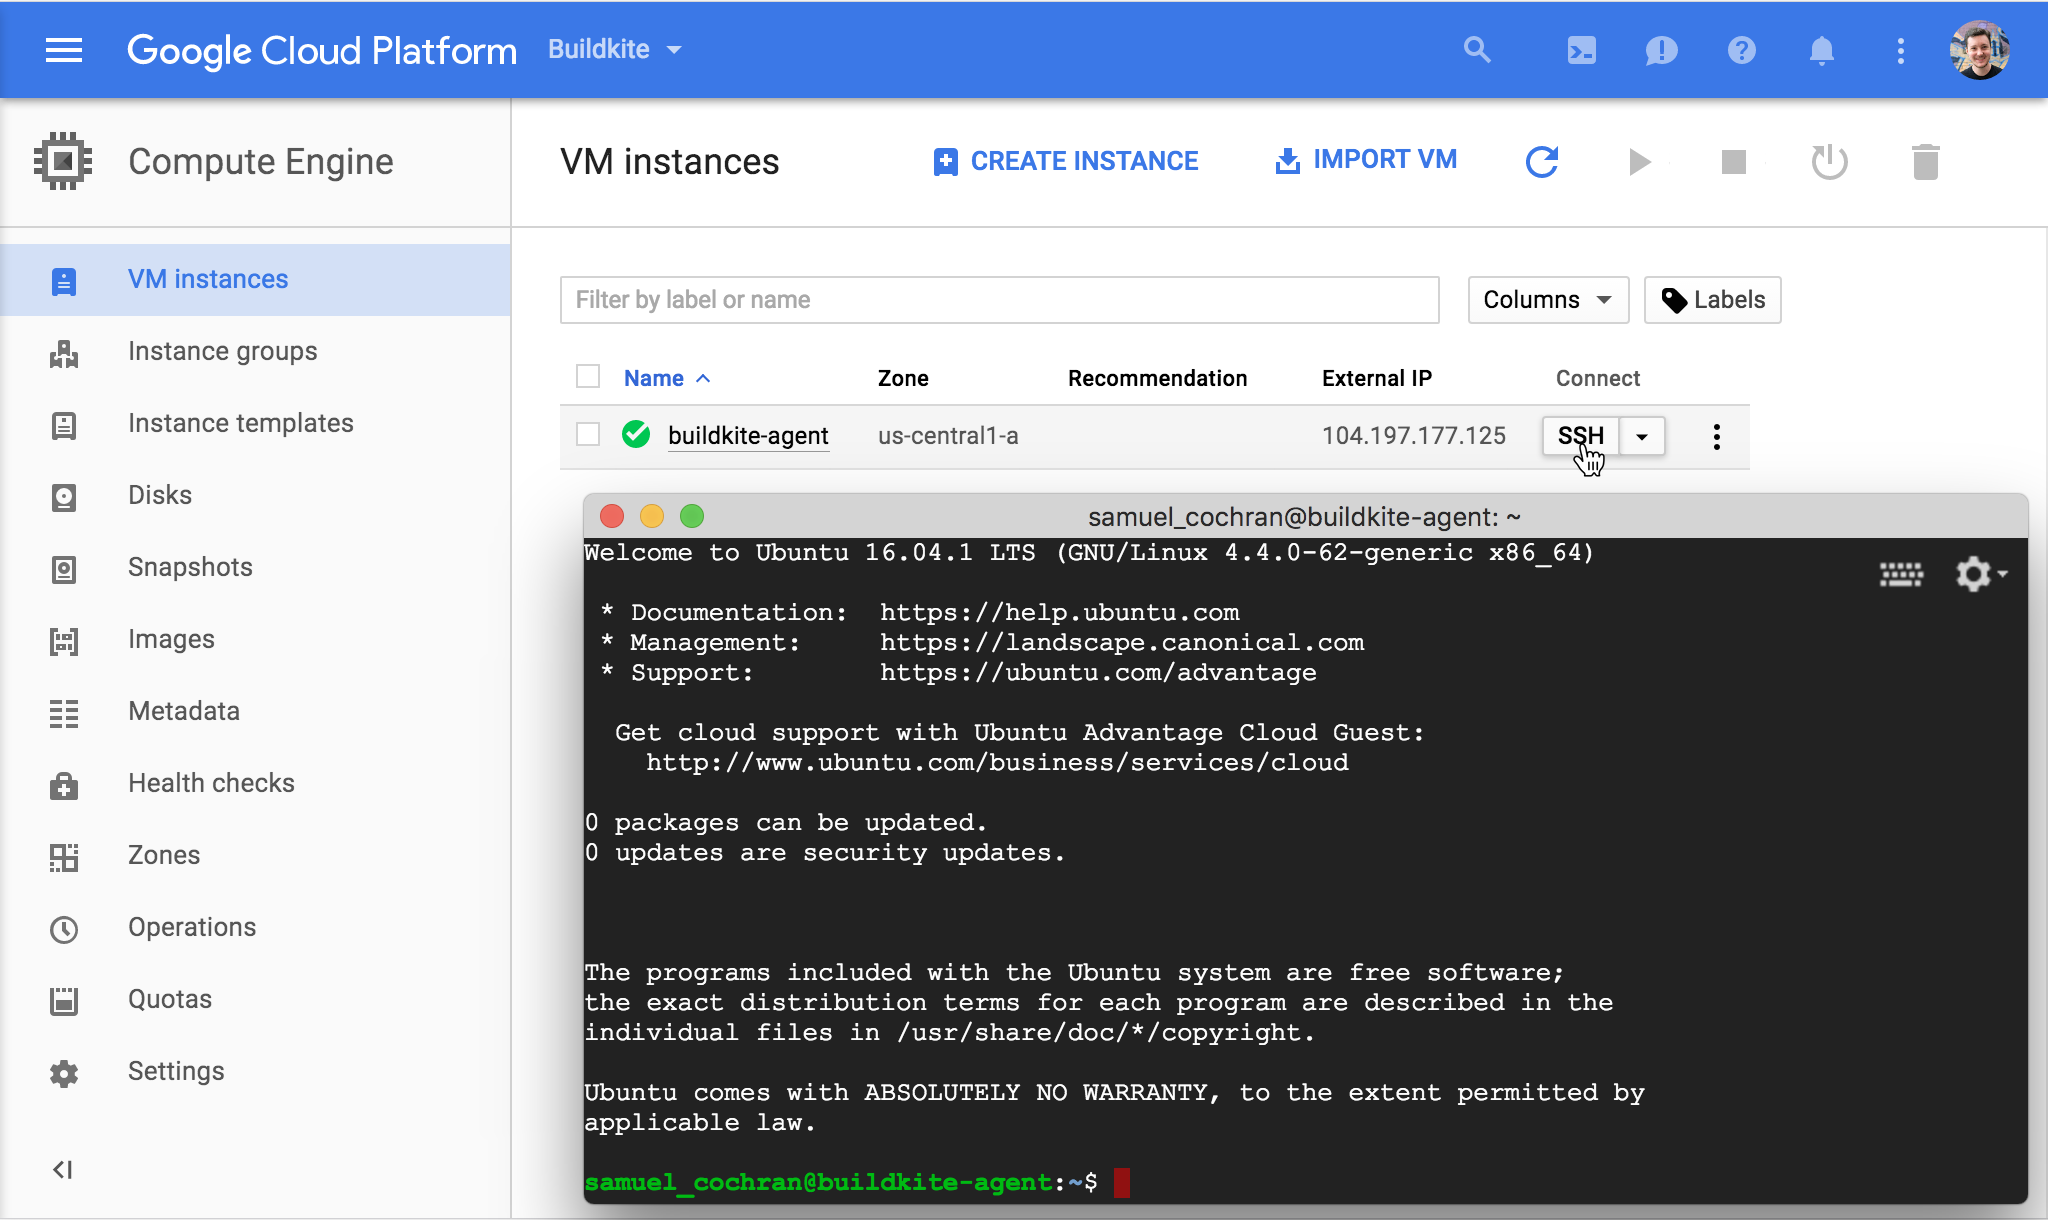Screen dimensions: 2048x1220
Task: Select Instance groups in the sidebar
Action: coord(255,352)
